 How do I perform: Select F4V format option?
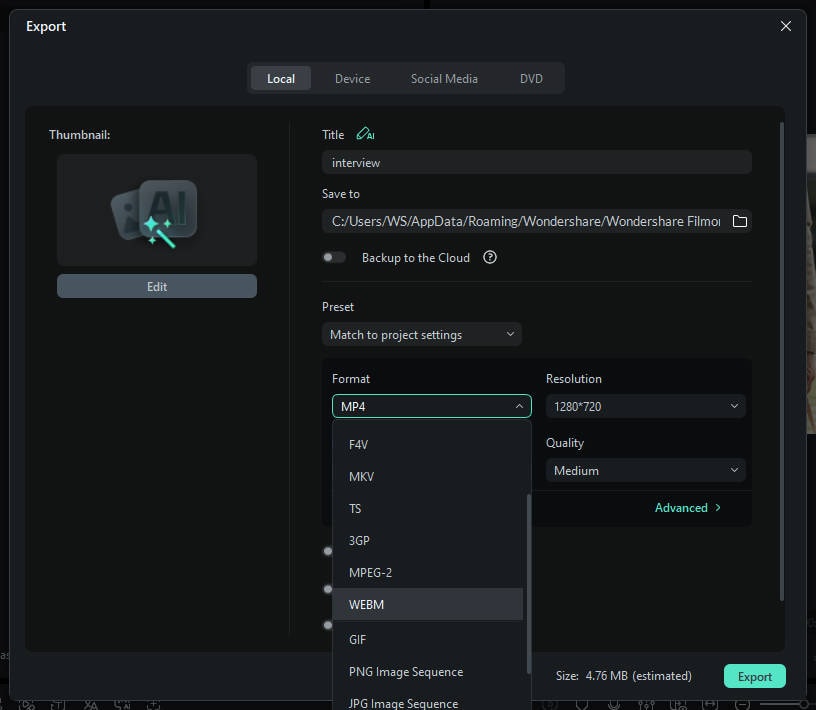click(428, 445)
